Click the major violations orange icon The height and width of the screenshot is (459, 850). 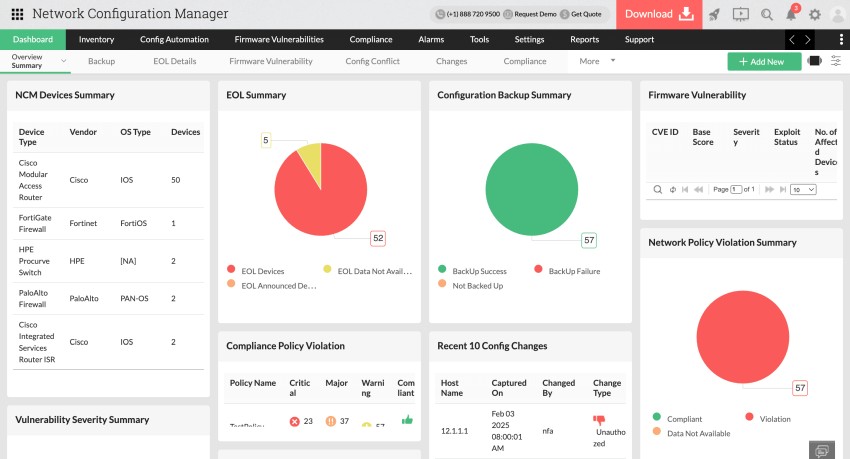point(331,421)
